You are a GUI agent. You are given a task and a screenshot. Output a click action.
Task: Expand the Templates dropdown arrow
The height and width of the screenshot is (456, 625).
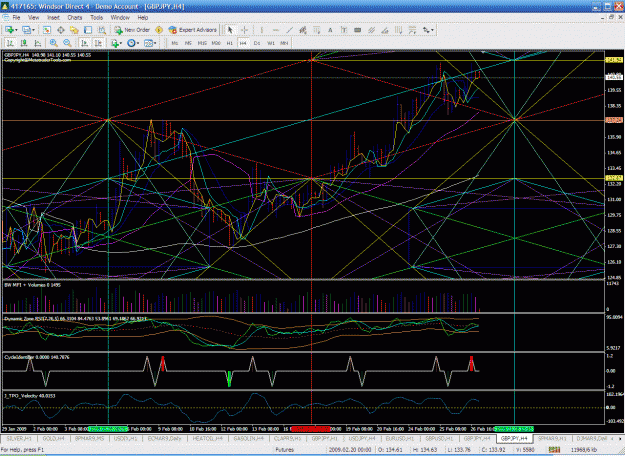click(155, 43)
